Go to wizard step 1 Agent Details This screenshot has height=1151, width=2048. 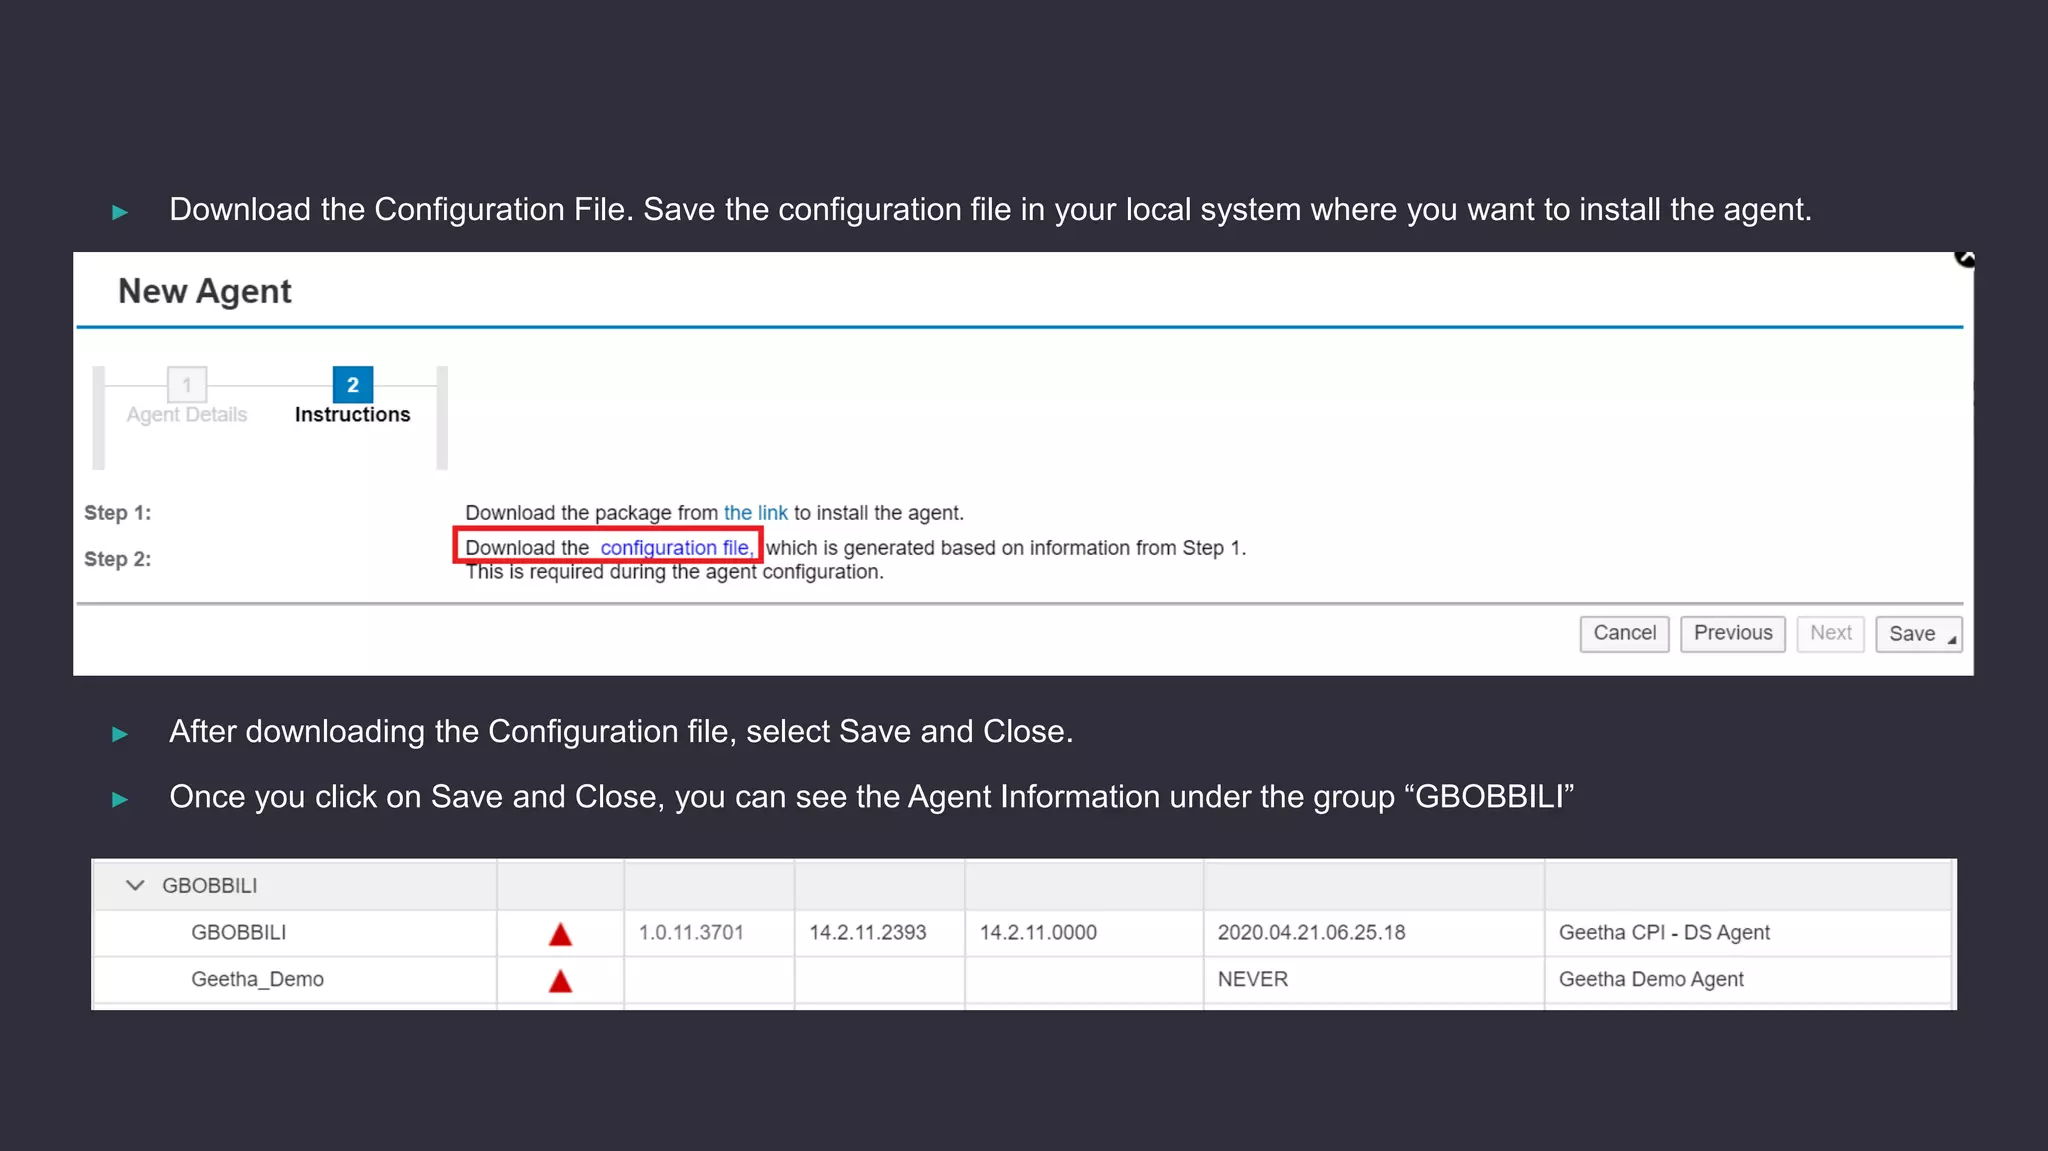coord(187,385)
